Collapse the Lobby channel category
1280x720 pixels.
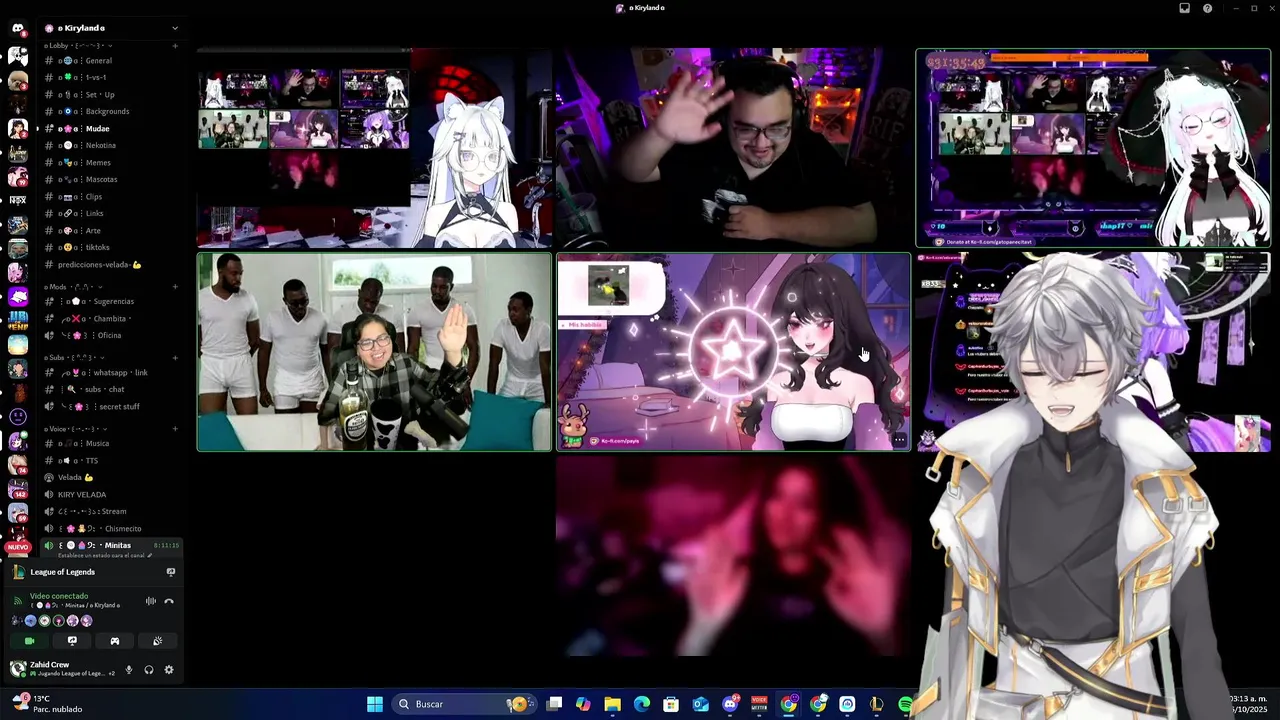(78, 46)
